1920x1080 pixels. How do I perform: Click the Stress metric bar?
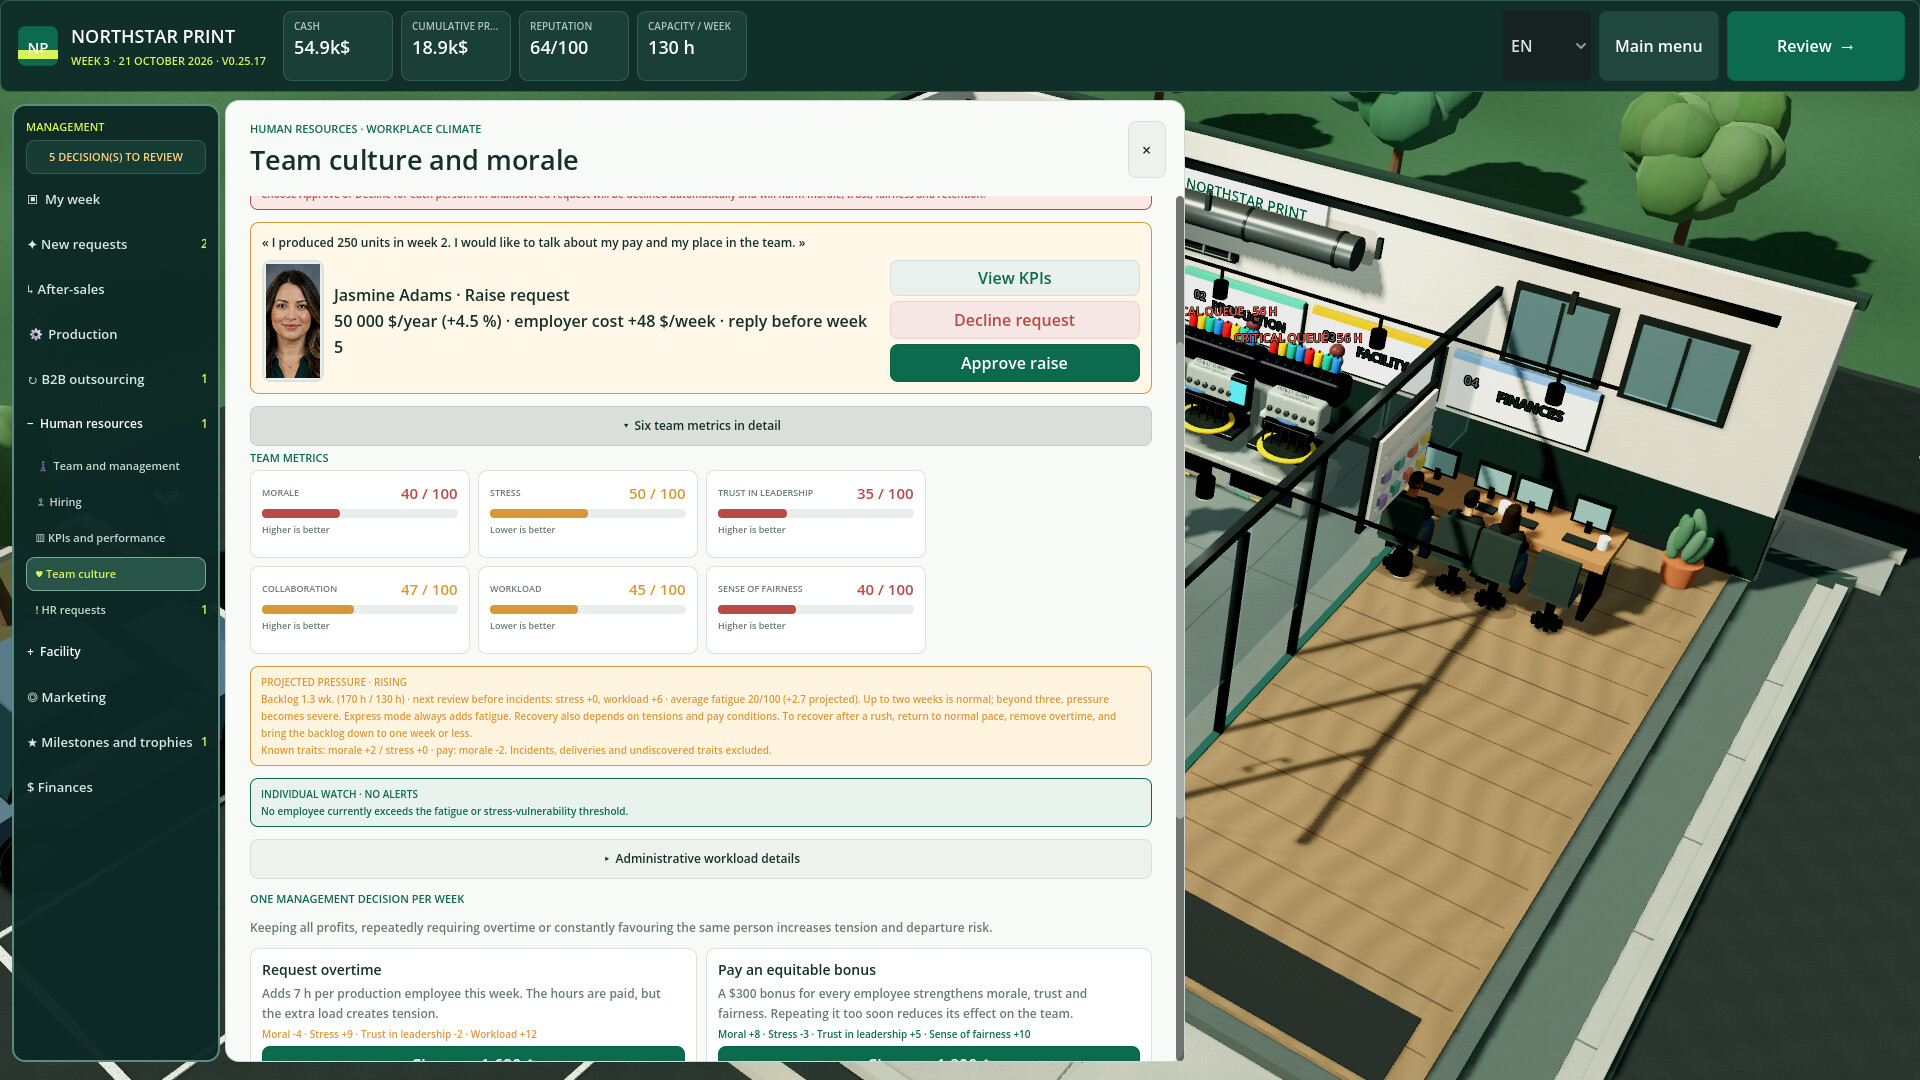click(x=588, y=514)
